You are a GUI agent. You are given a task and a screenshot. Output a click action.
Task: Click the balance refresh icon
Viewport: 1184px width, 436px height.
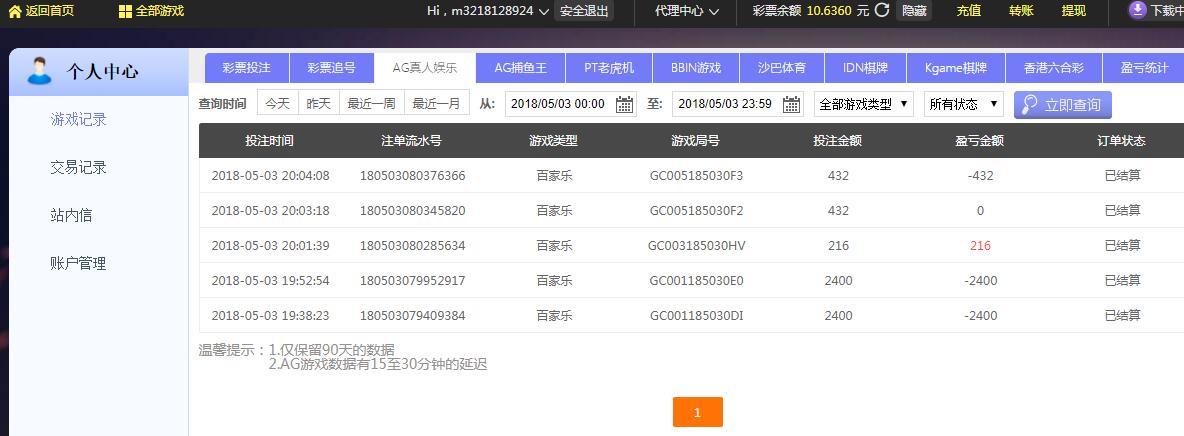coord(881,11)
